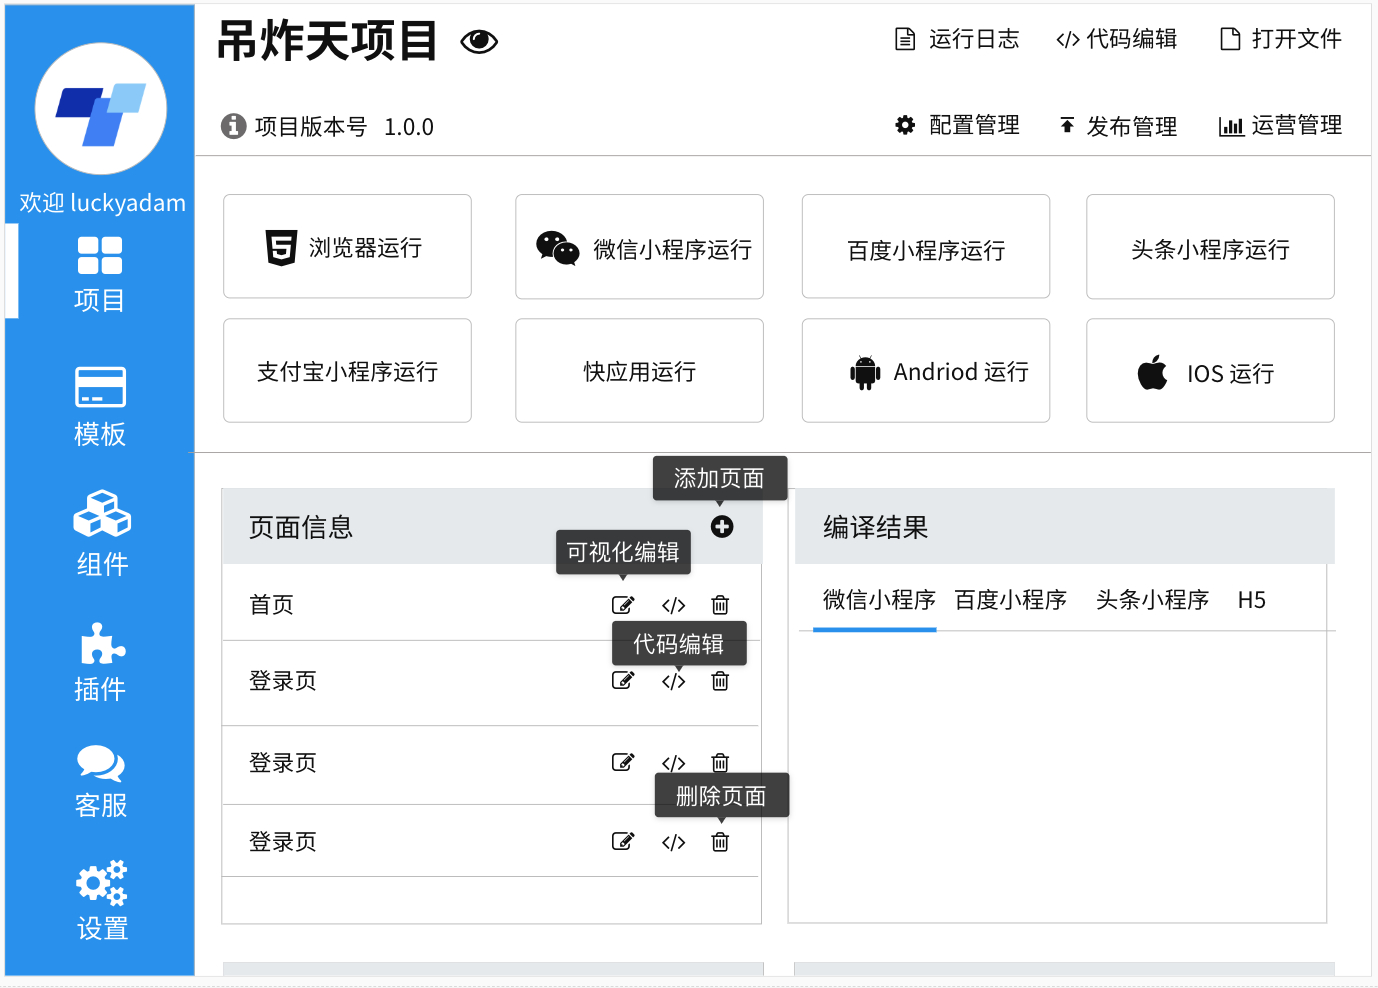Image resolution: width=1378 pixels, height=988 pixels.
Task: Click the 吊炸天项目 project title
Action: click(x=327, y=41)
